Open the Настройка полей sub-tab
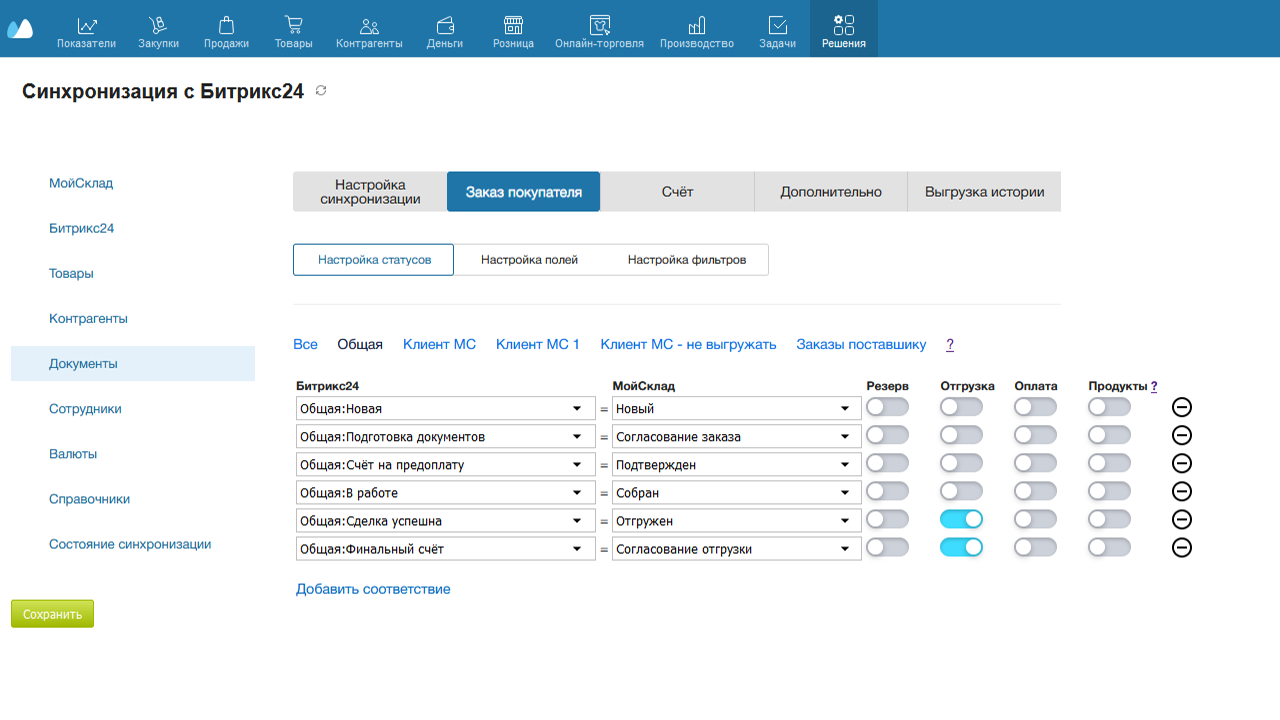This screenshot has width=1280, height=720. point(529,260)
